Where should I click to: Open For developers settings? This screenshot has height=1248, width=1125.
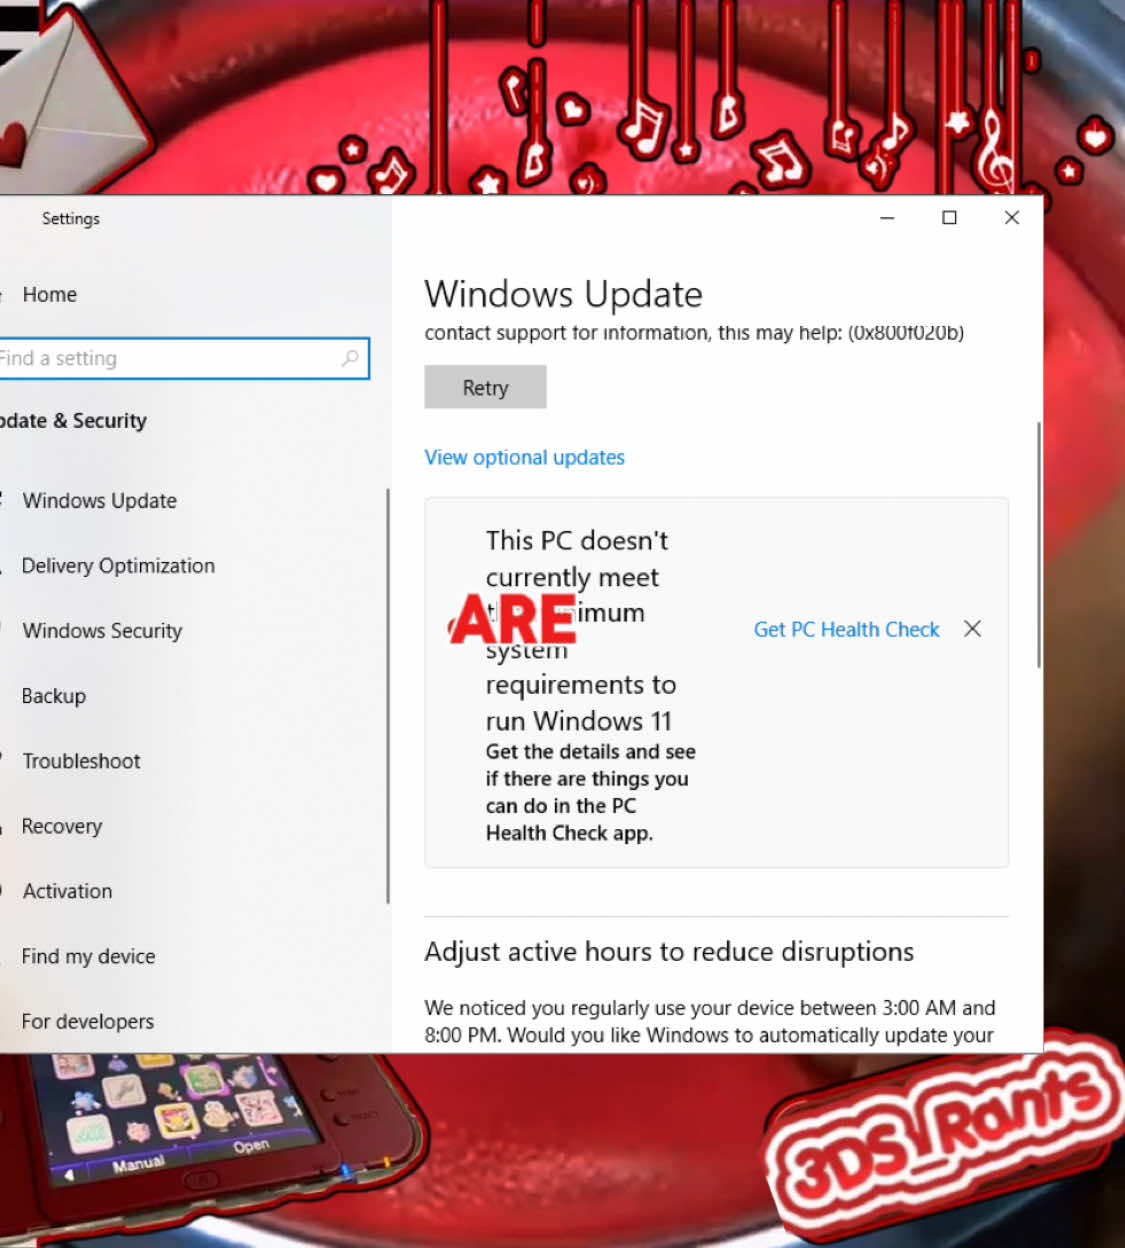click(x=88, y=1021)
